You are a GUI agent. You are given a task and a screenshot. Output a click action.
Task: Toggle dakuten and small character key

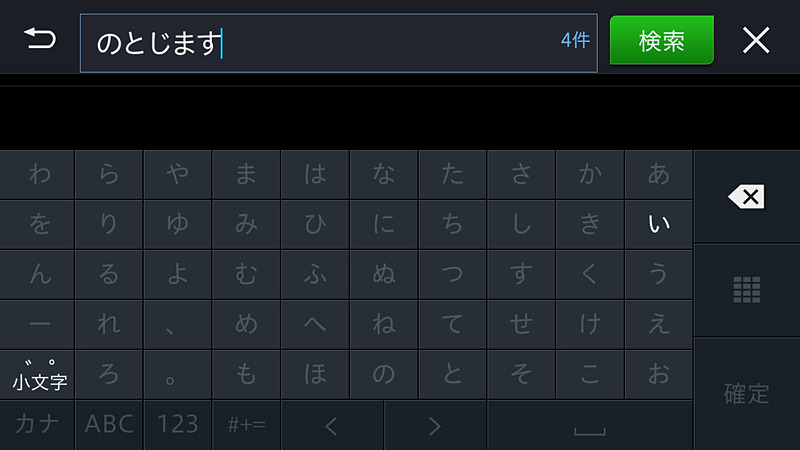(40, 374)
